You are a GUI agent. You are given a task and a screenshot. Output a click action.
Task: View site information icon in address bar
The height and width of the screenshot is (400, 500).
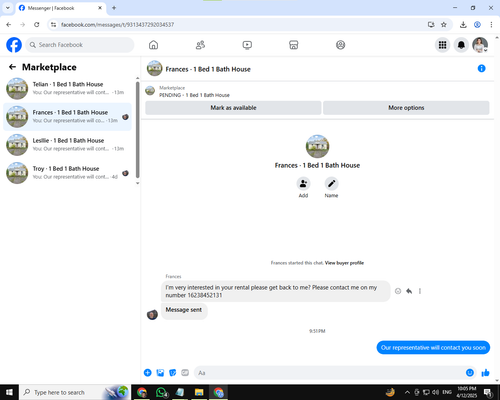(x=53, y=25)
